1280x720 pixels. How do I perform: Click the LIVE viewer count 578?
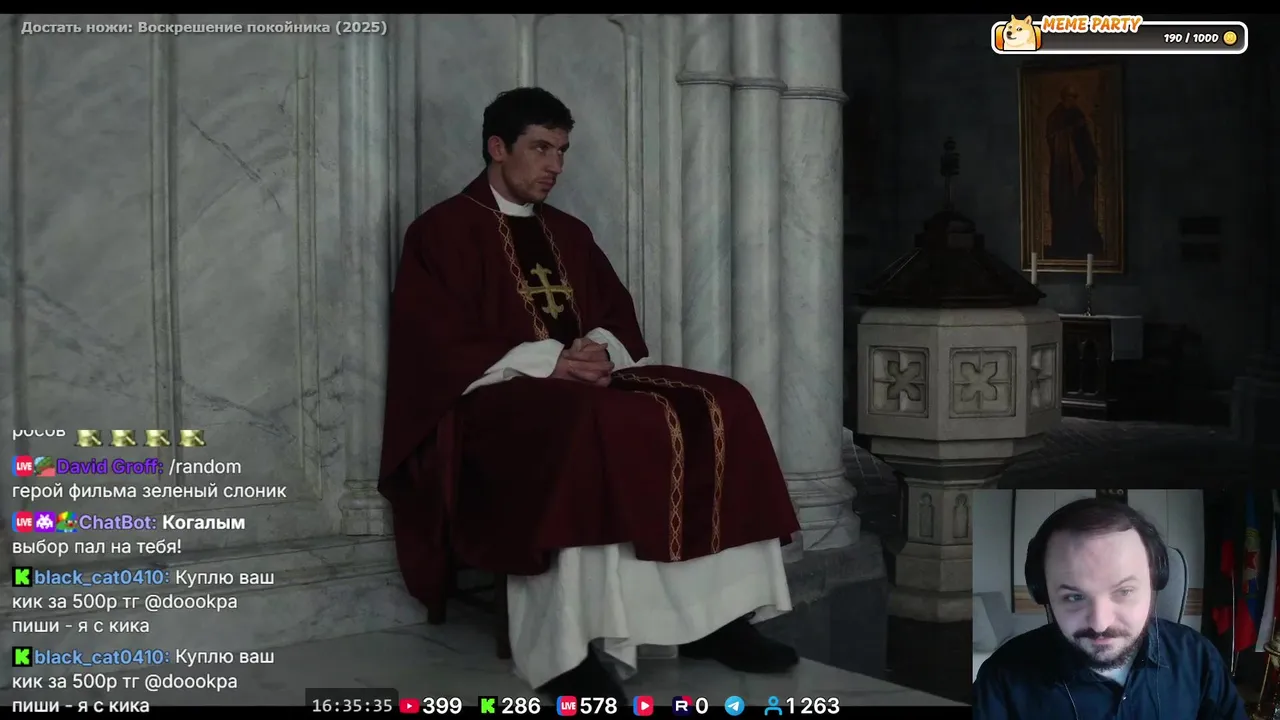[x=599, y=706]
